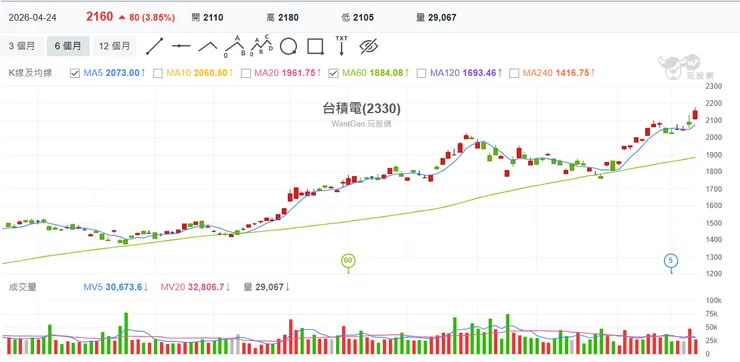Select the angle line drawing tool
The image size is (740, 362).
208,46
